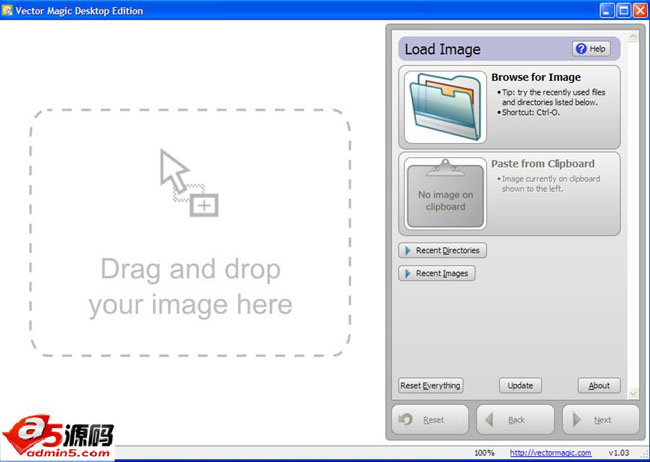This screenshot has width=650, height=462.
Task: Click panel scrollbar up arrow
Action: coord(633,37)
